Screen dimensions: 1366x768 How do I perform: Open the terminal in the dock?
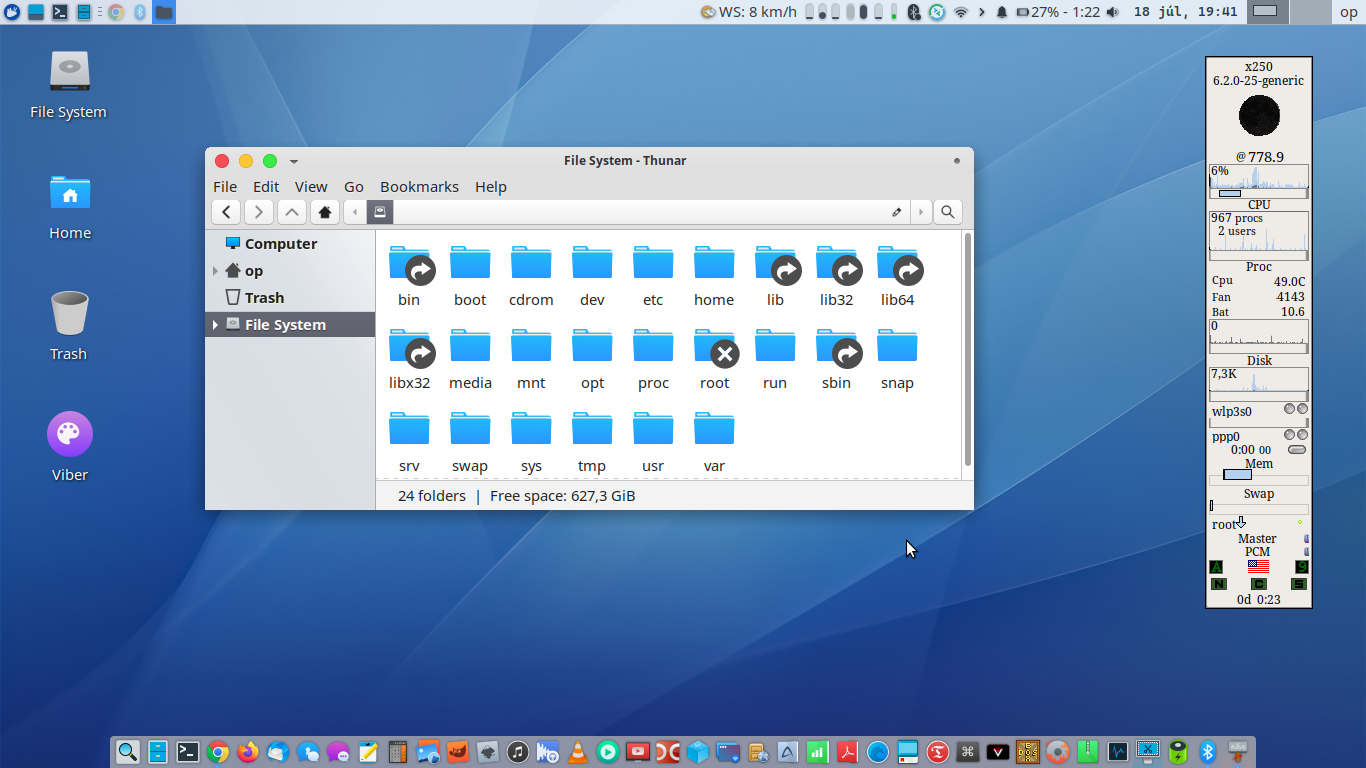(x=187, y=752)
